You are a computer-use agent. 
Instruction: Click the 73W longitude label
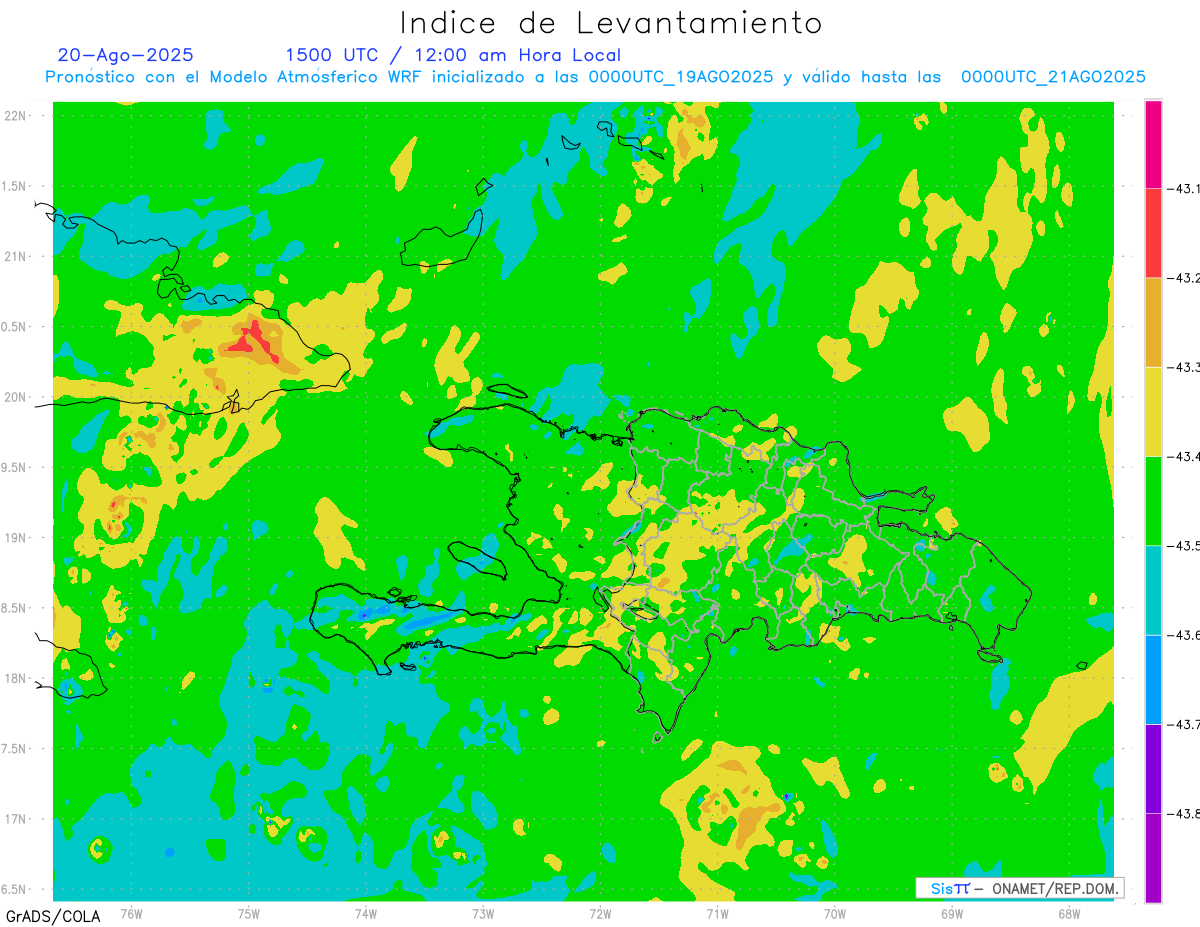click(483, 913)
